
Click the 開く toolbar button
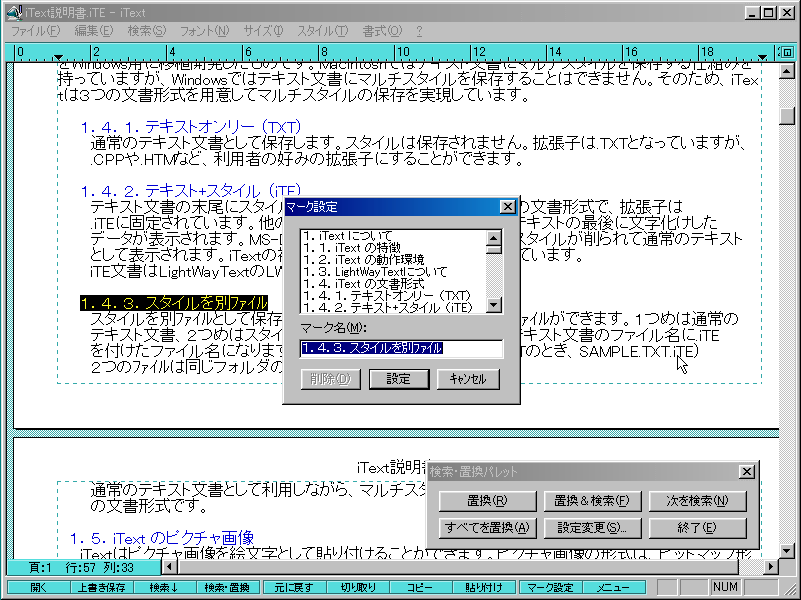coord(38,587)
